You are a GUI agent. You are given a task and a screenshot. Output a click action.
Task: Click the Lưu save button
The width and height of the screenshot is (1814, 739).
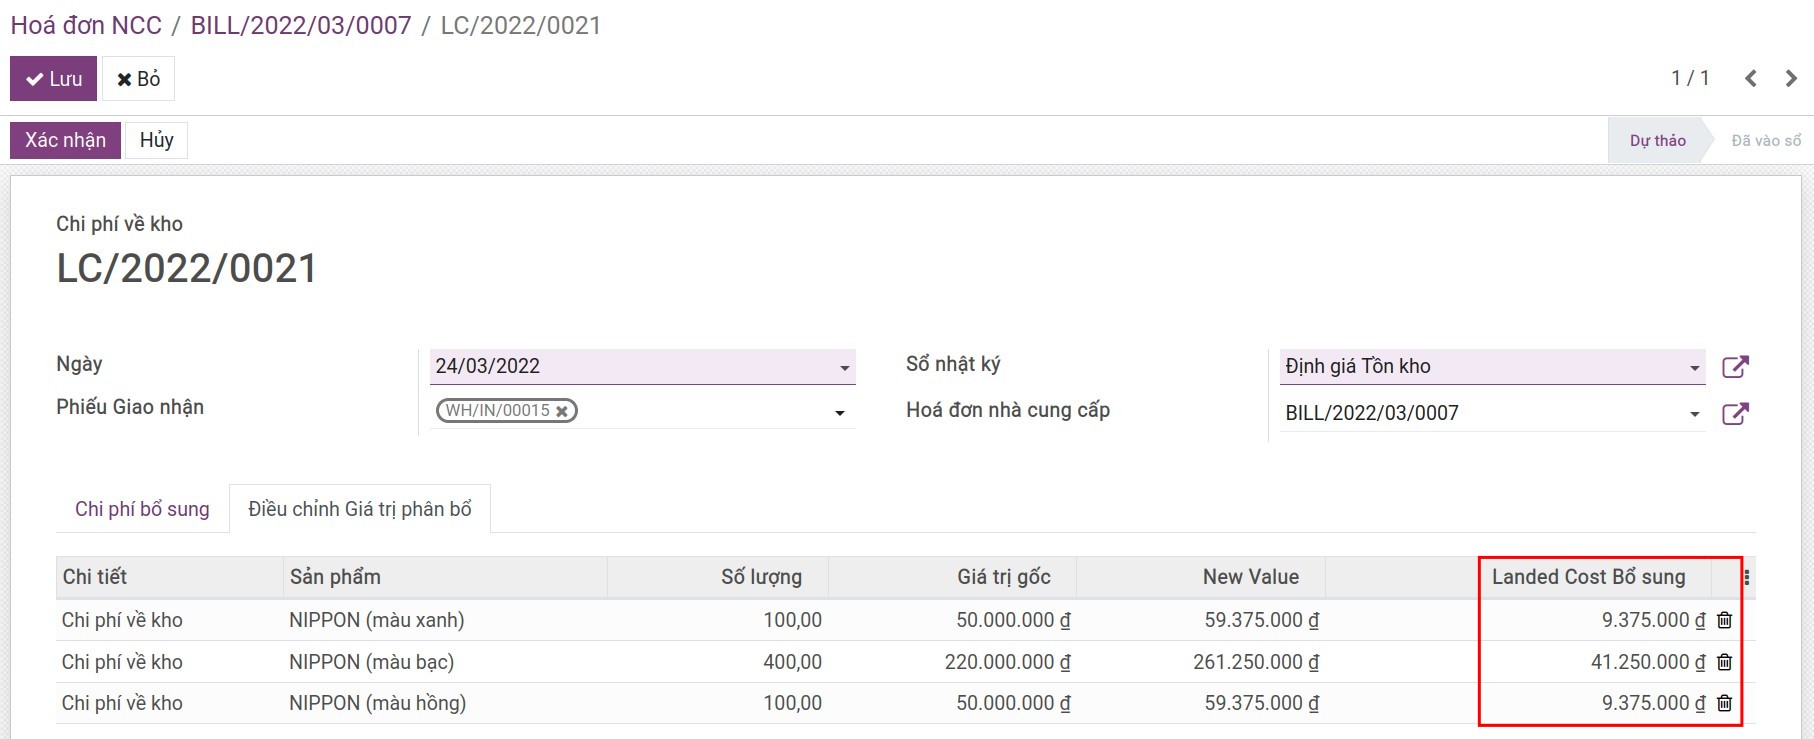(x=53, y=79)
